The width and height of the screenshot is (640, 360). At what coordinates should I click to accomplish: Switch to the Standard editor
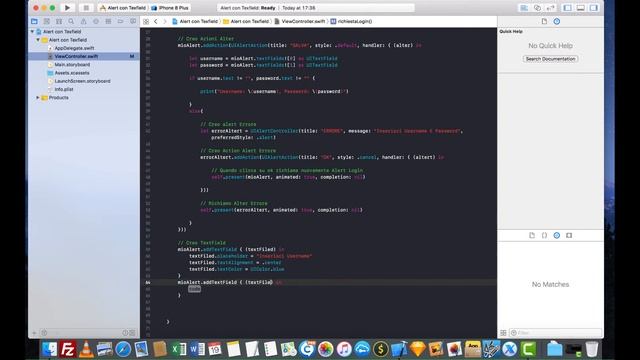point(524,8)
